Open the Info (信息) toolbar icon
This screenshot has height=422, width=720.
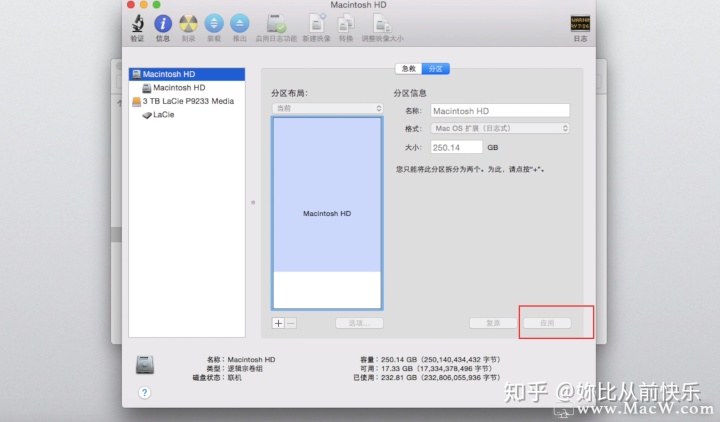(x=163, y=23)
